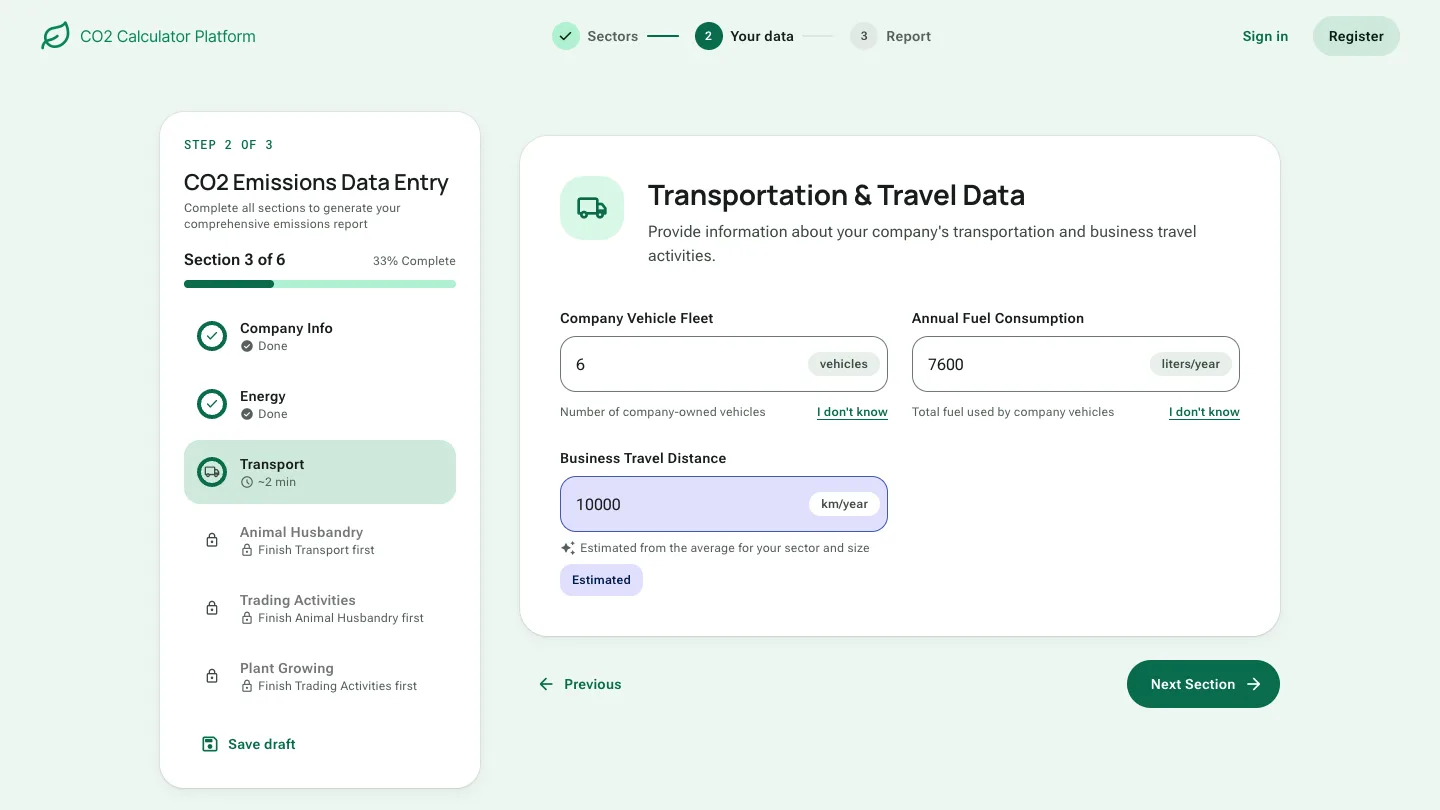Viewport: 1440px width, 810px height.
Task: Focus the Business Travel Distance input field
Action: 724,504
